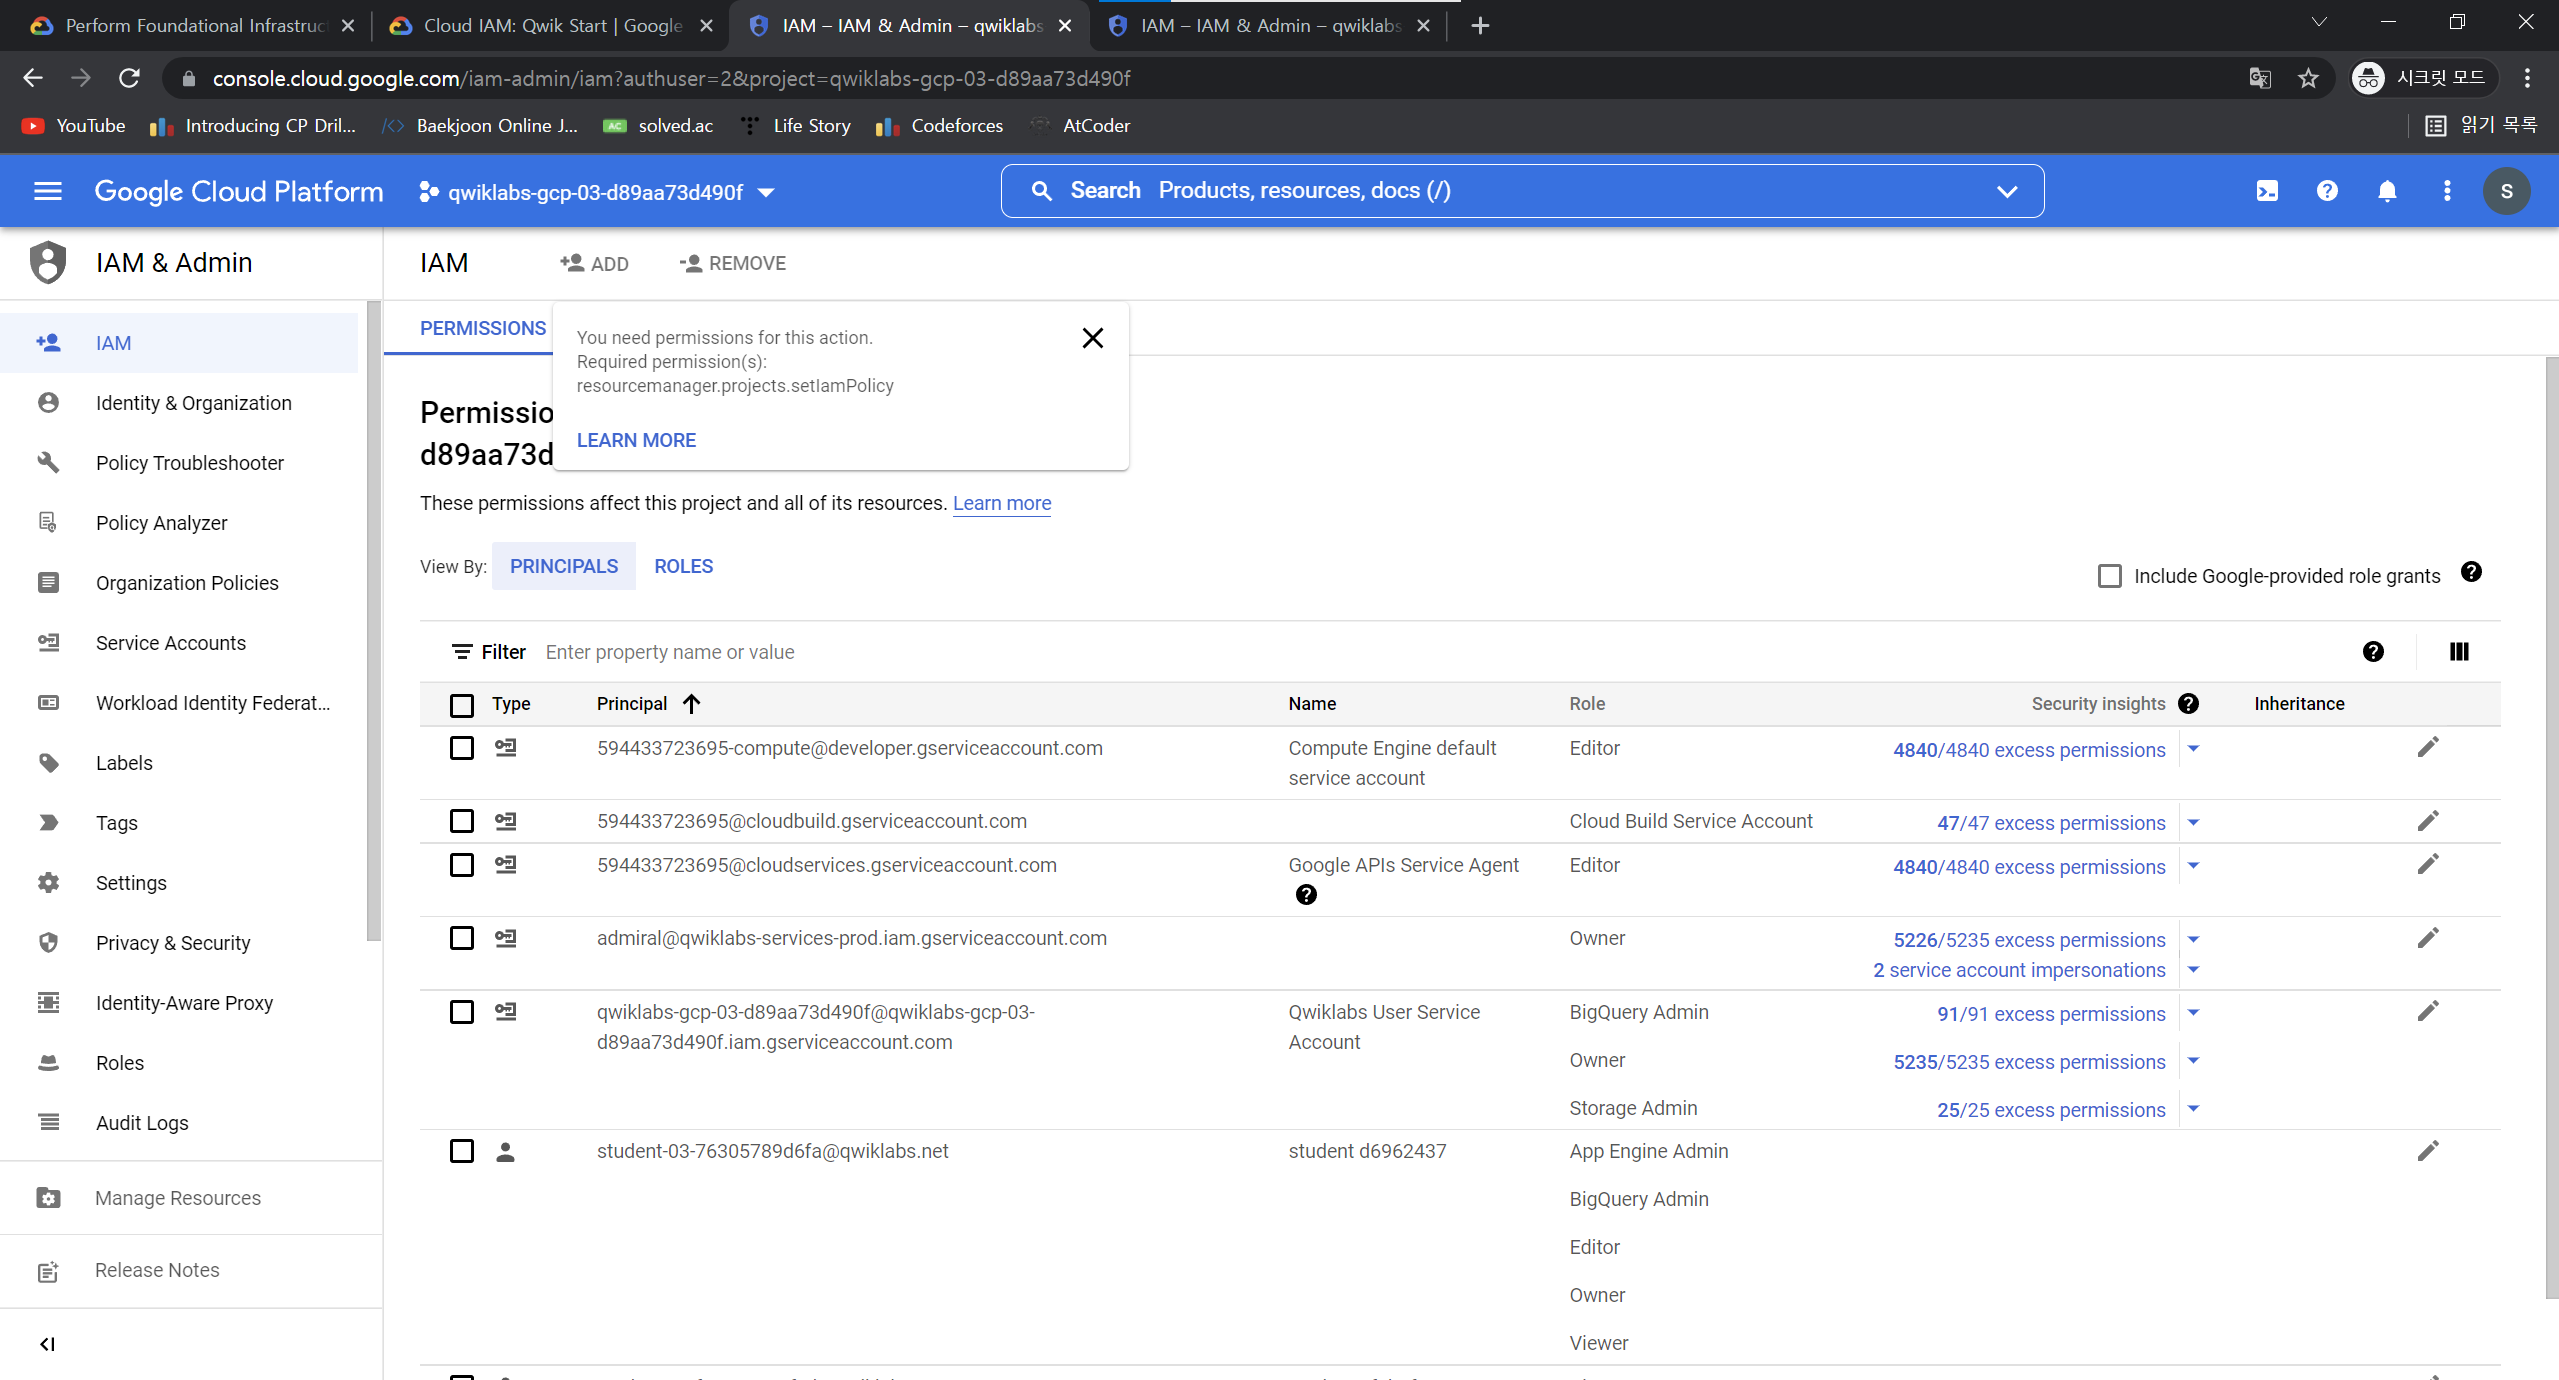Click help icon next to Security insights
Screen dimensions: 2559x1380
coord(2188,704)
